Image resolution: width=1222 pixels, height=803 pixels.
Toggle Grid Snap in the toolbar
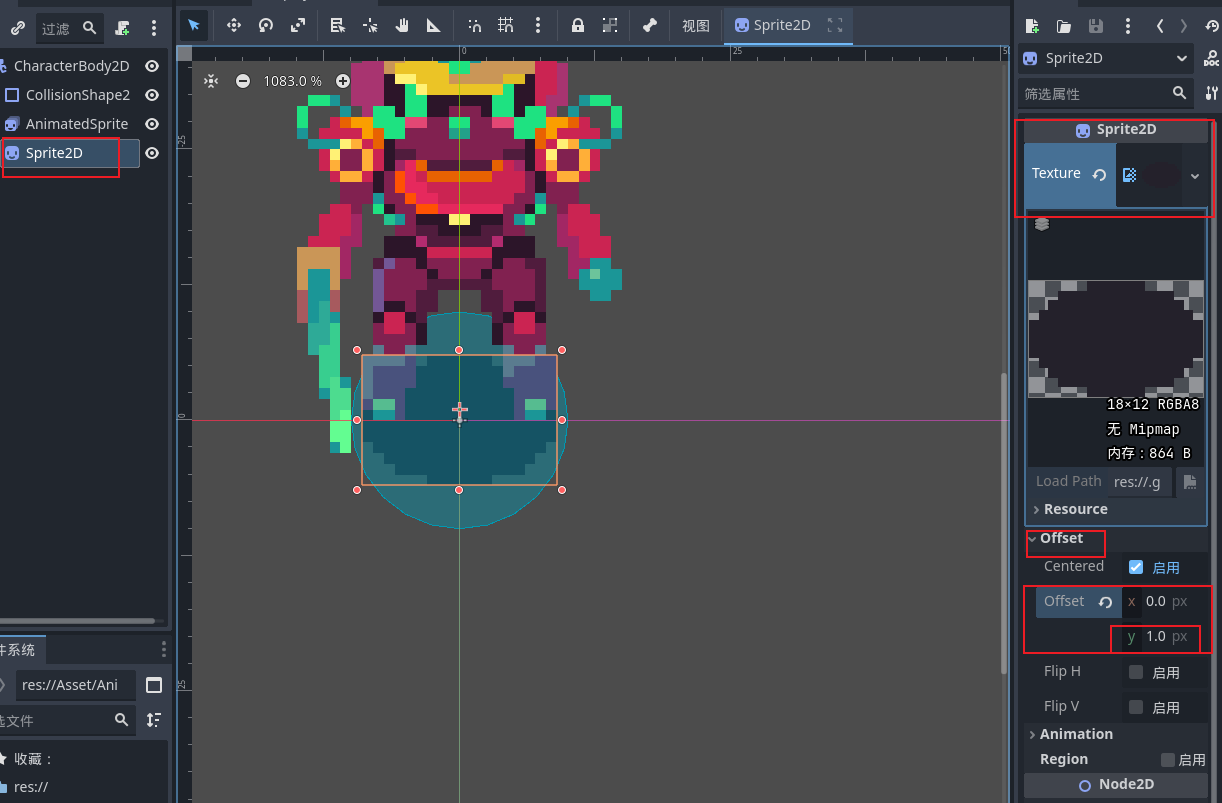click(507, 25)
